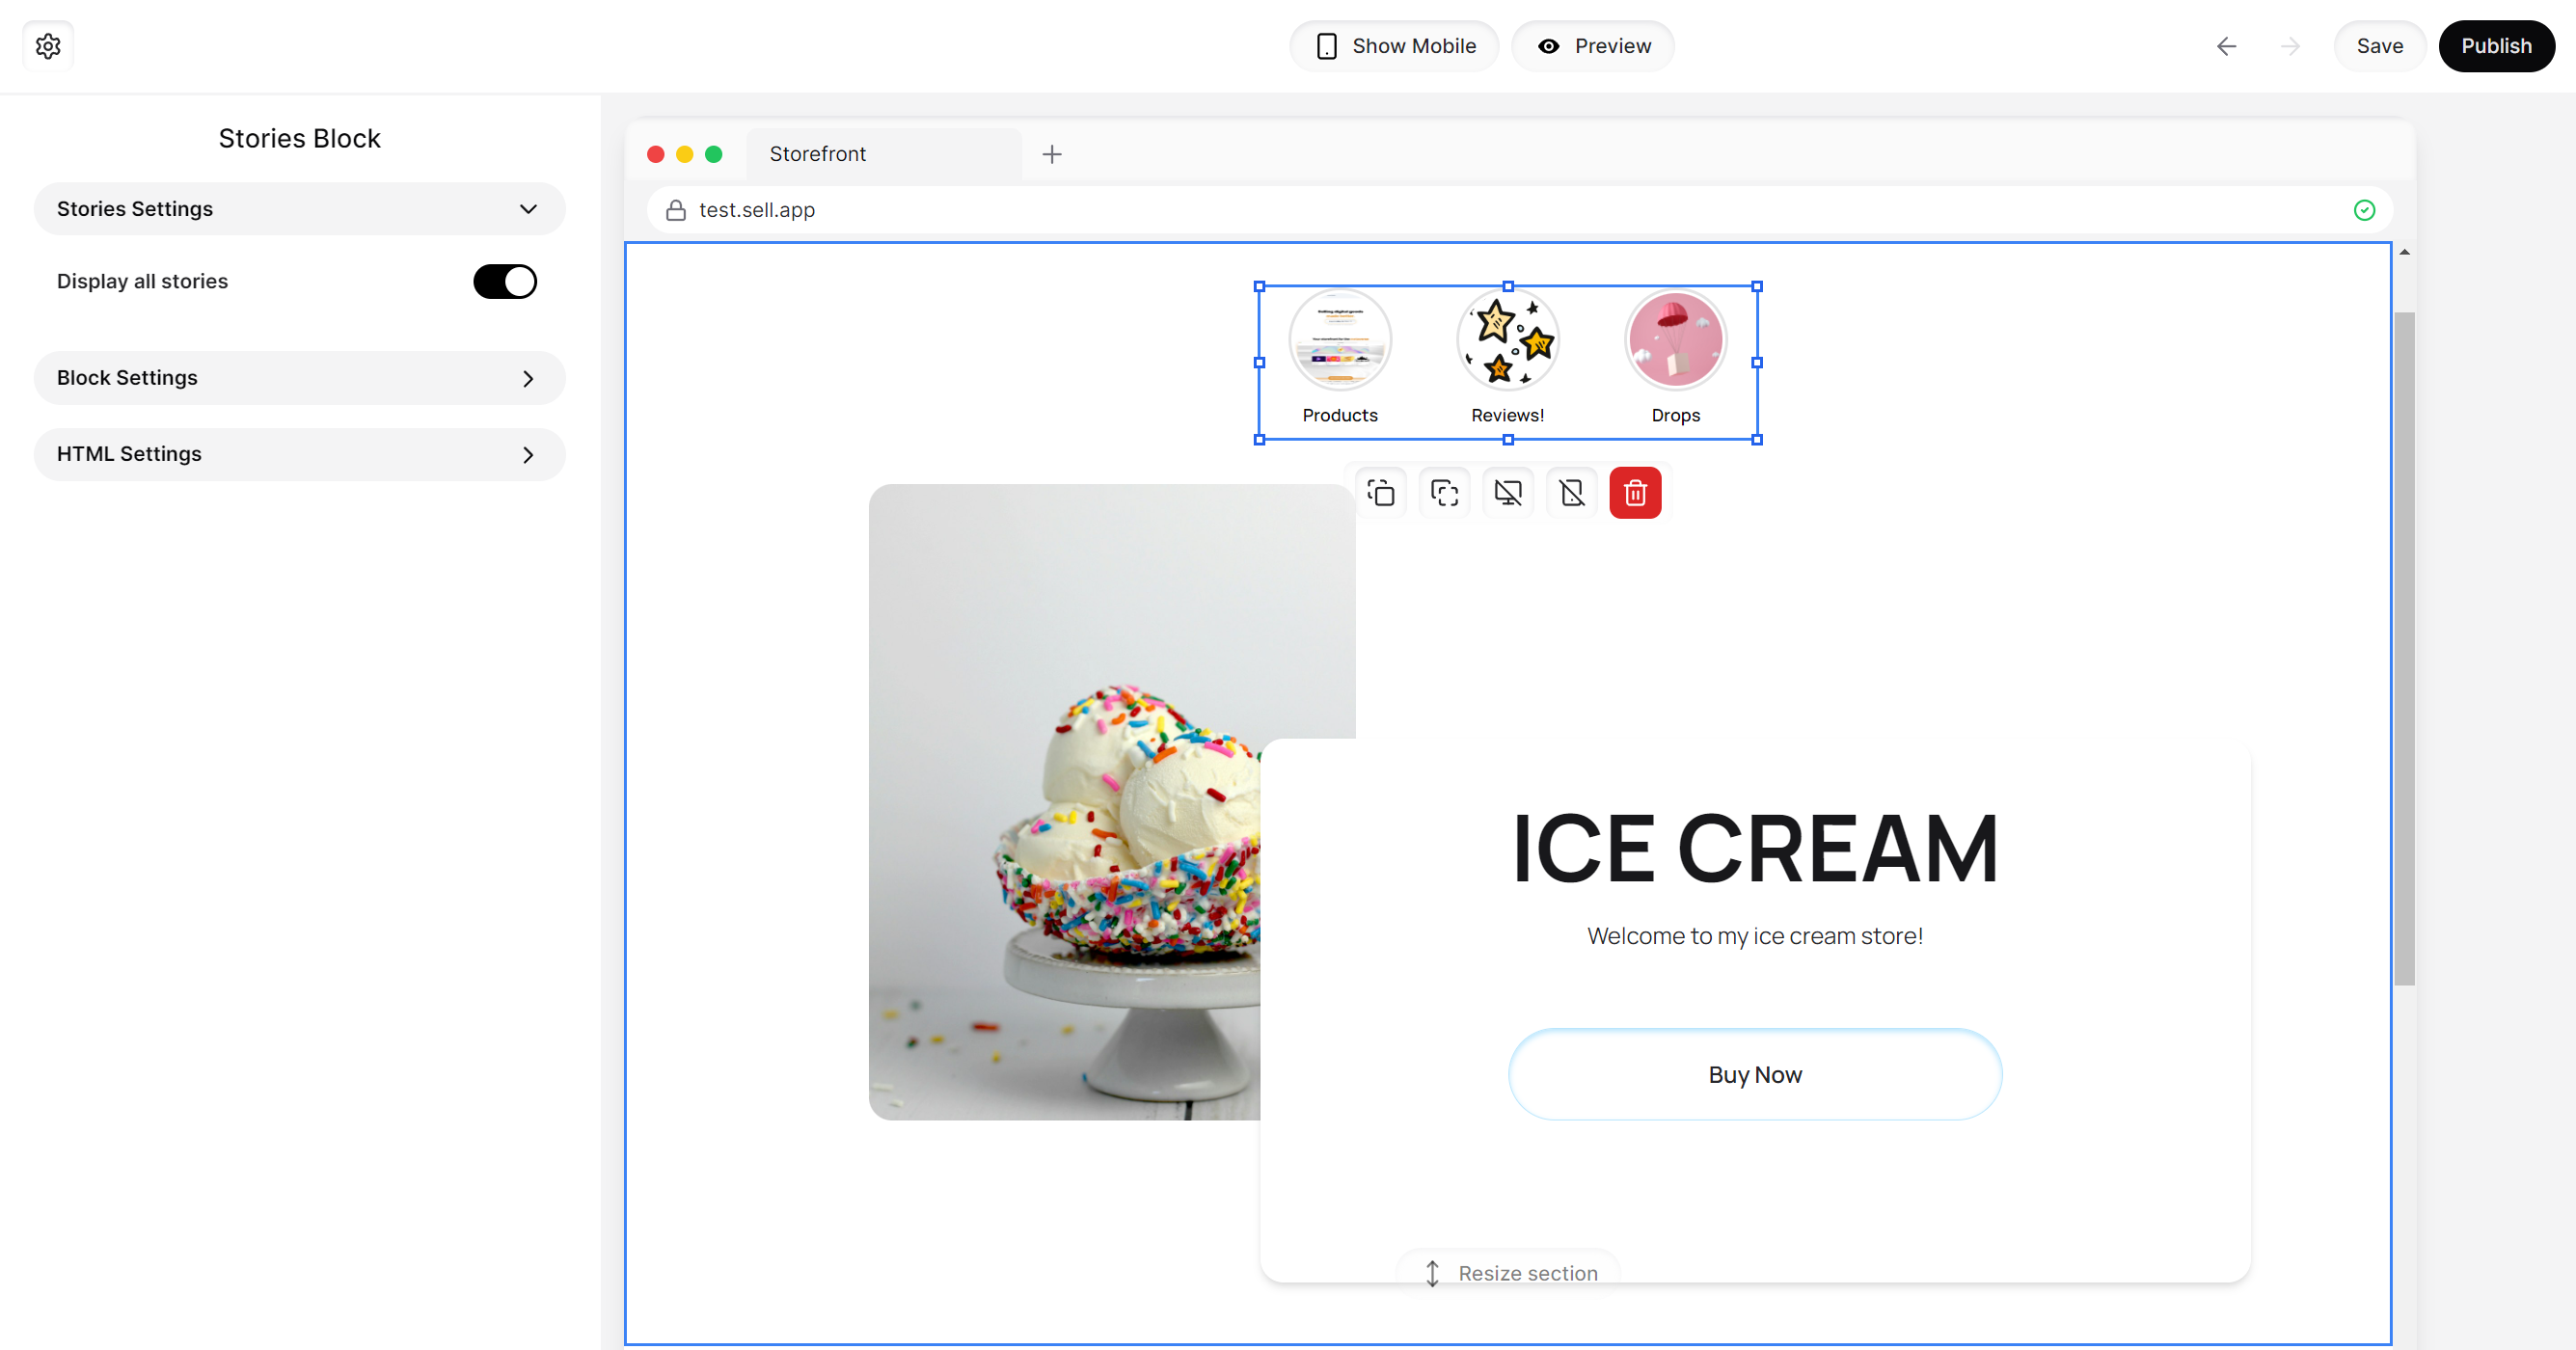The height and width of the screenshot is (1350, 2576).
Task: Click the settings gear icon
Action: [x=47, y=46]
